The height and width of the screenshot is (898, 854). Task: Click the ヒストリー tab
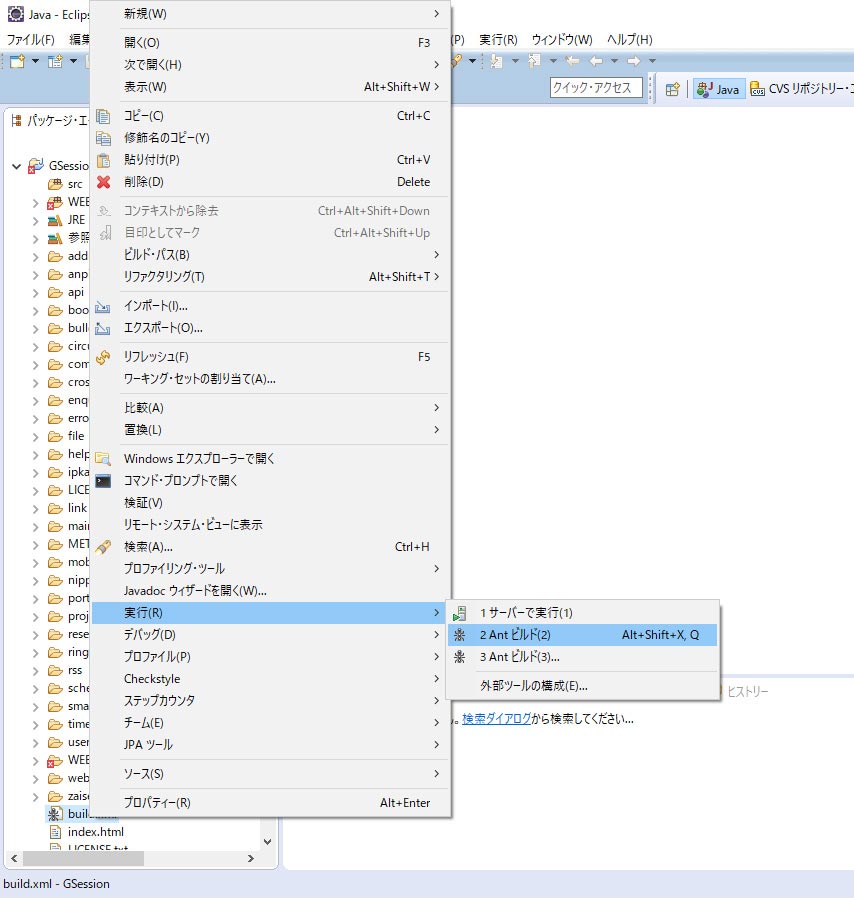pos(747,692)
